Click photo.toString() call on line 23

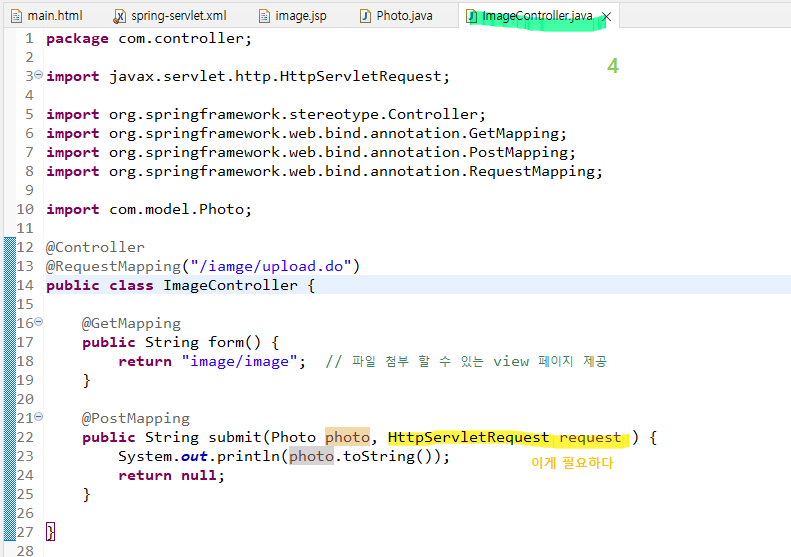pyautogui.click(x=359, y=457)
